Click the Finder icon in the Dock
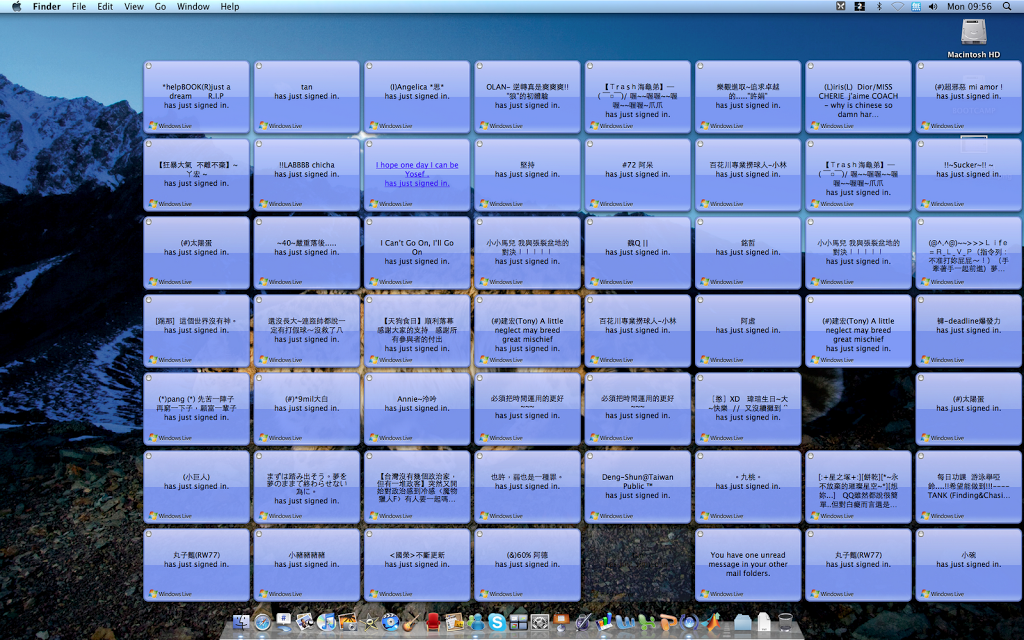Image resolution: width=1024 pixels, height=640 pixels. pos(240,623)
